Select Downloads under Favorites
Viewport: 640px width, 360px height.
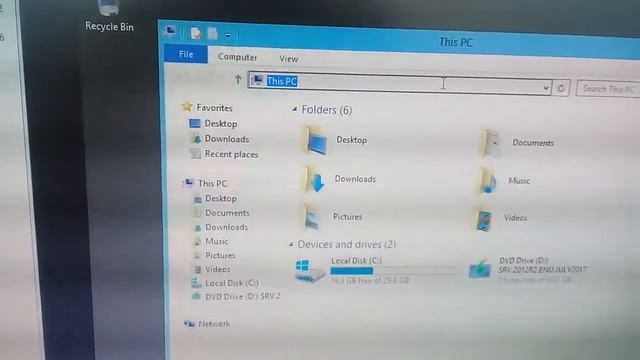point(227,139)
